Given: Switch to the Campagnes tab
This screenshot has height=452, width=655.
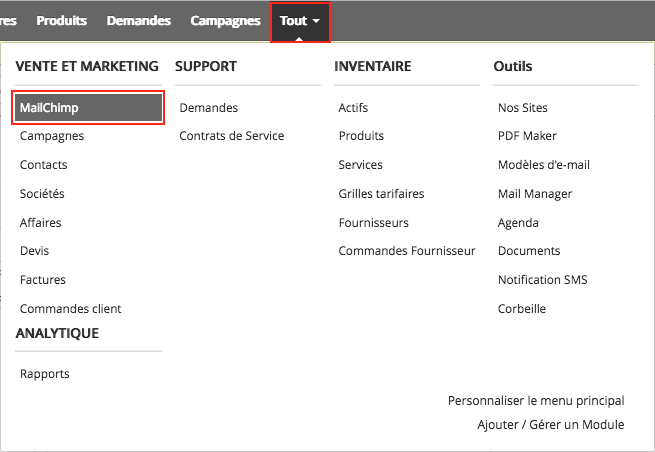Looking at the screenshot, I should point(225,21).
